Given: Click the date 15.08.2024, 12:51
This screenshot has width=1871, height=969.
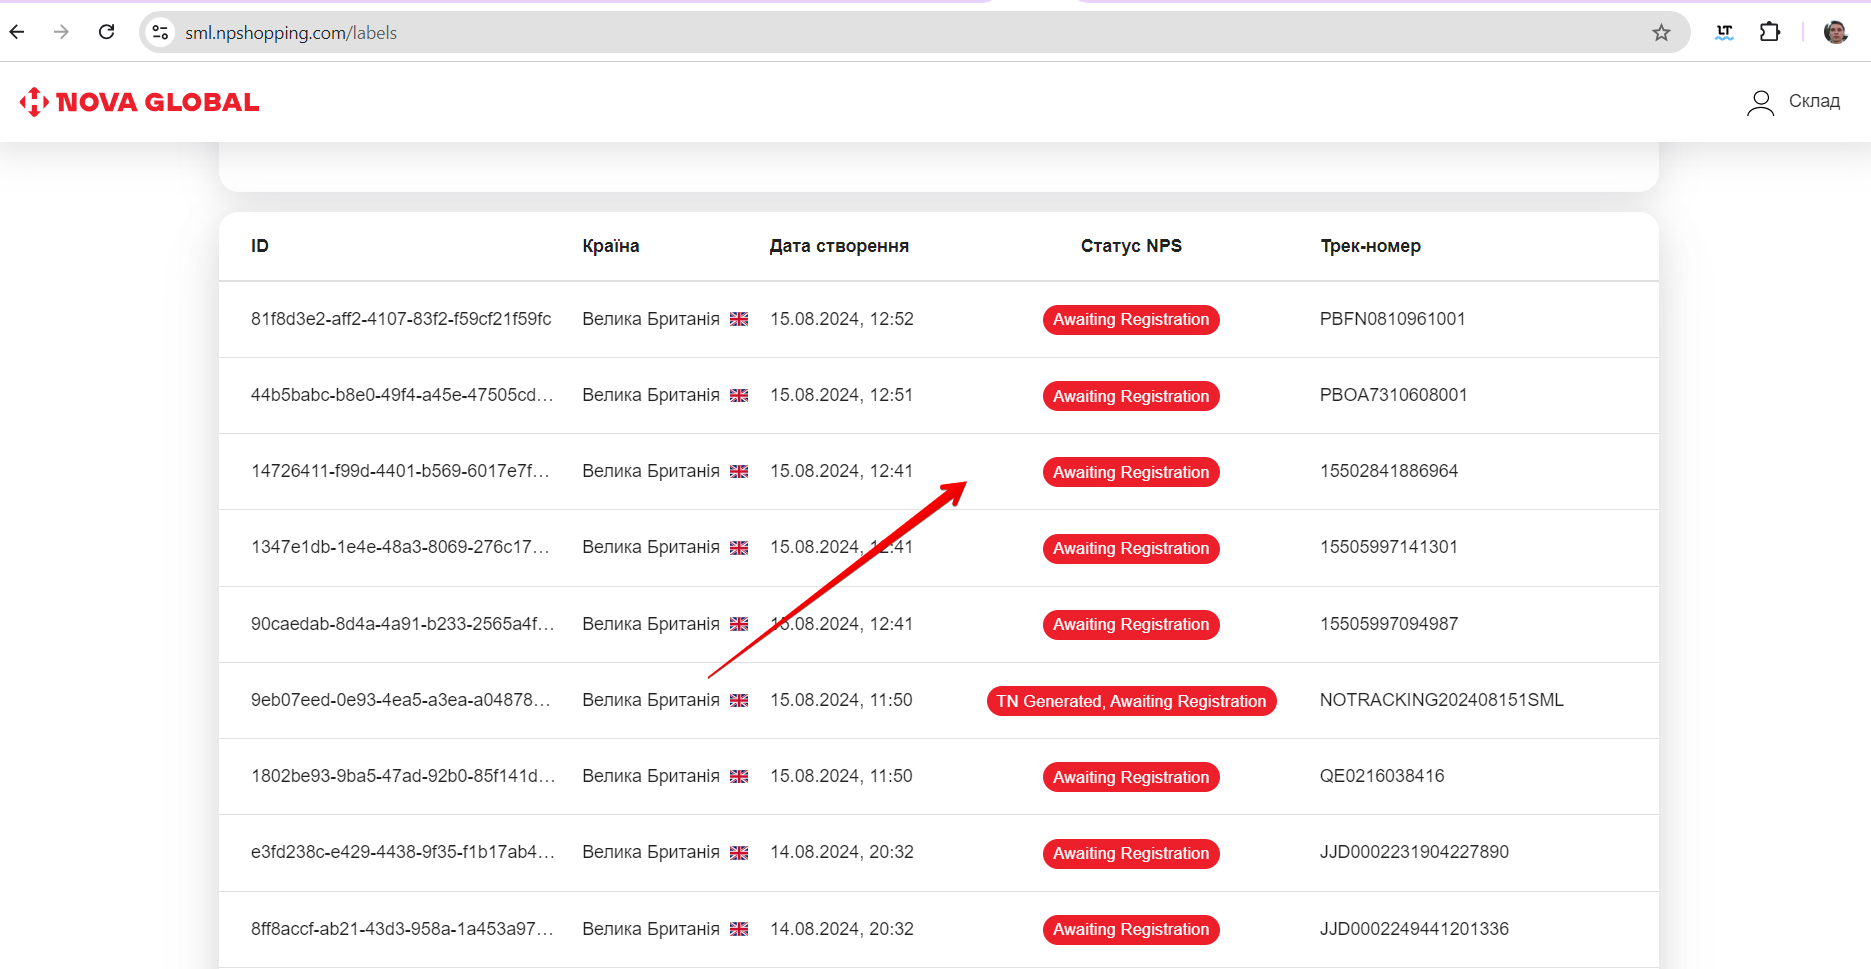Looking at the screenshot, I should coord(841,395).
